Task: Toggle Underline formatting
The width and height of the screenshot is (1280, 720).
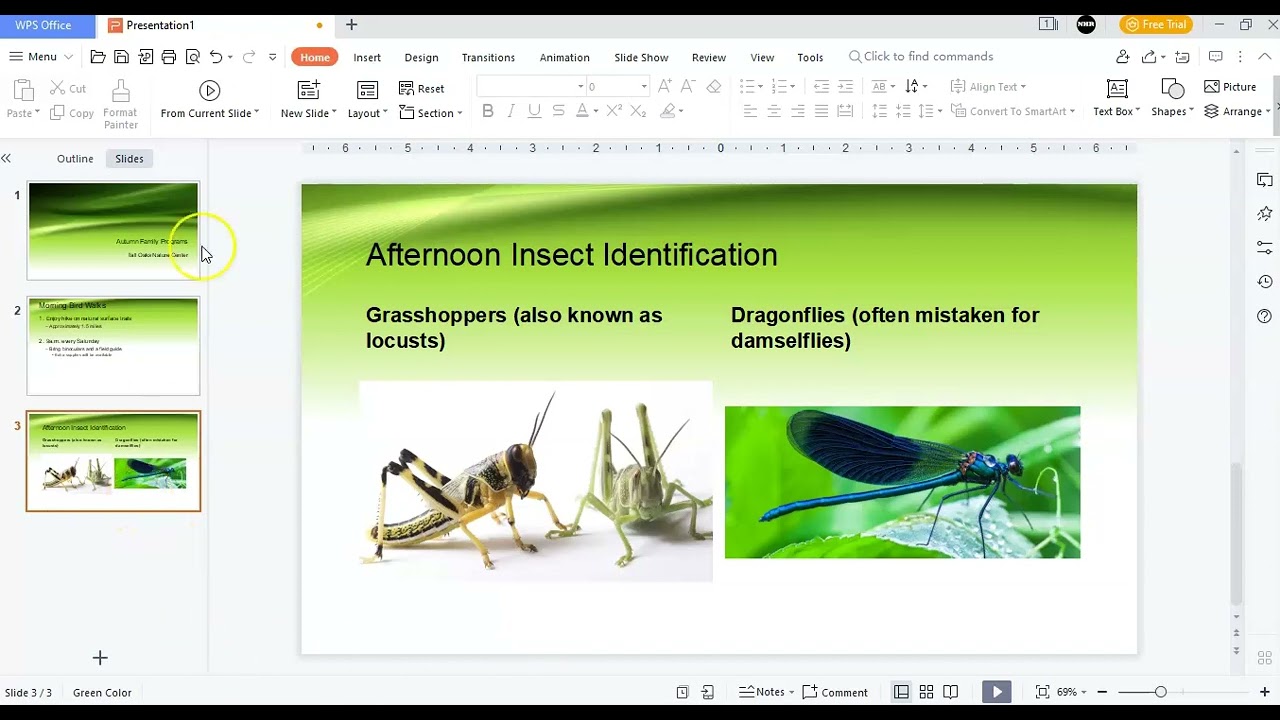Action: [x=534, y=111]
